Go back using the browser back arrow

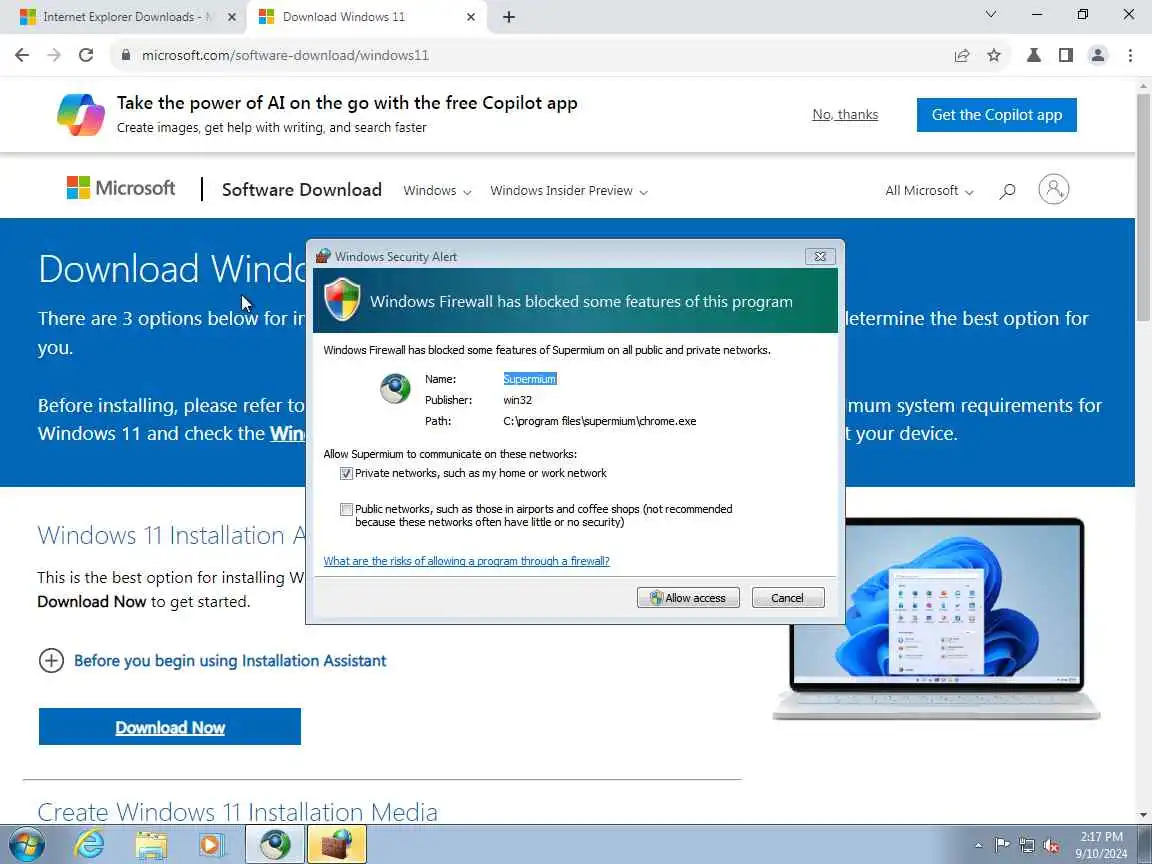[22, 55]
